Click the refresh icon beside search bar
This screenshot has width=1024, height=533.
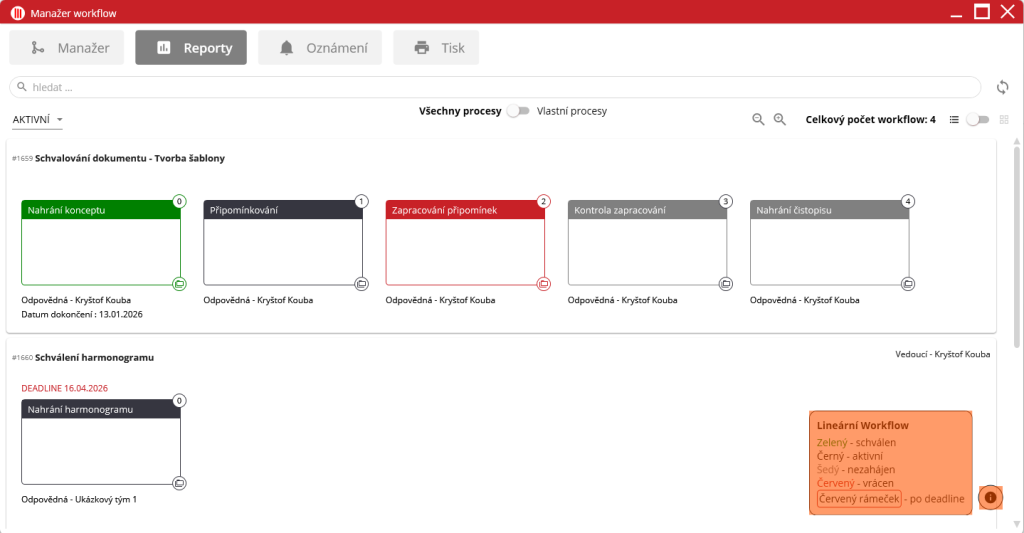point(1003,87)
